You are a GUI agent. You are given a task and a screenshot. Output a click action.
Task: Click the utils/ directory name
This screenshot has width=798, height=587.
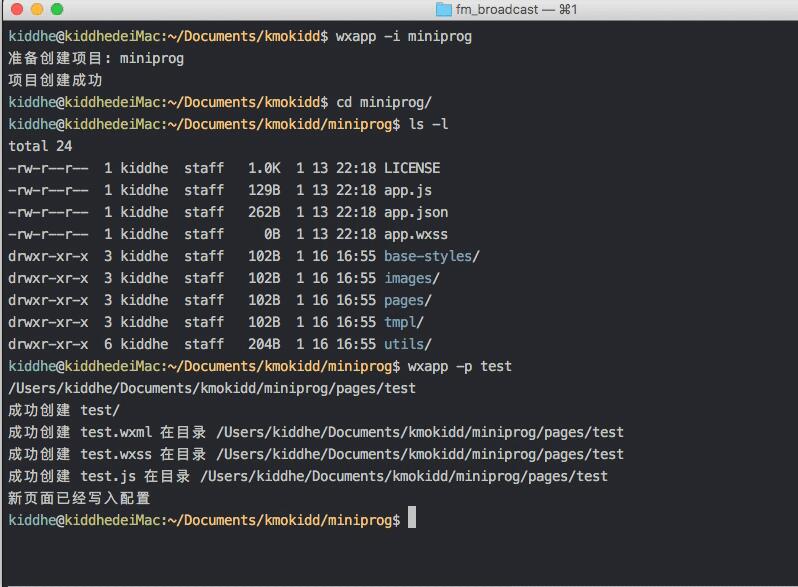pos(407,344)
